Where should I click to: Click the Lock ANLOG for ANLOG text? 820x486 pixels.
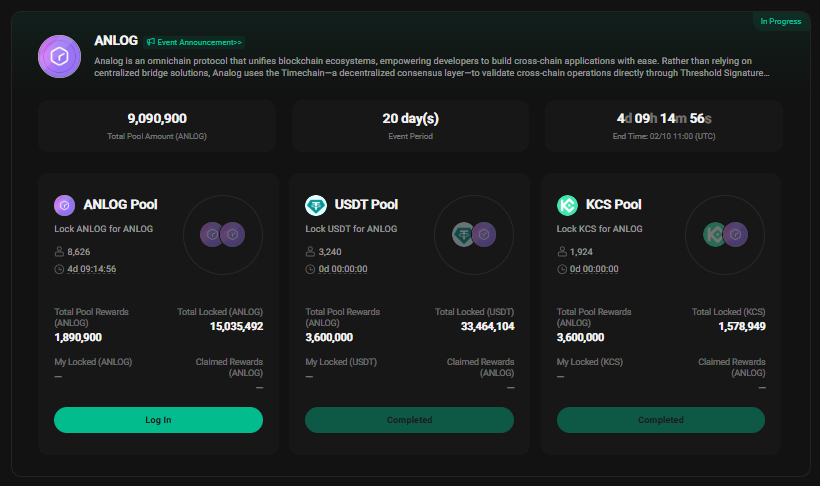point(104,229)
